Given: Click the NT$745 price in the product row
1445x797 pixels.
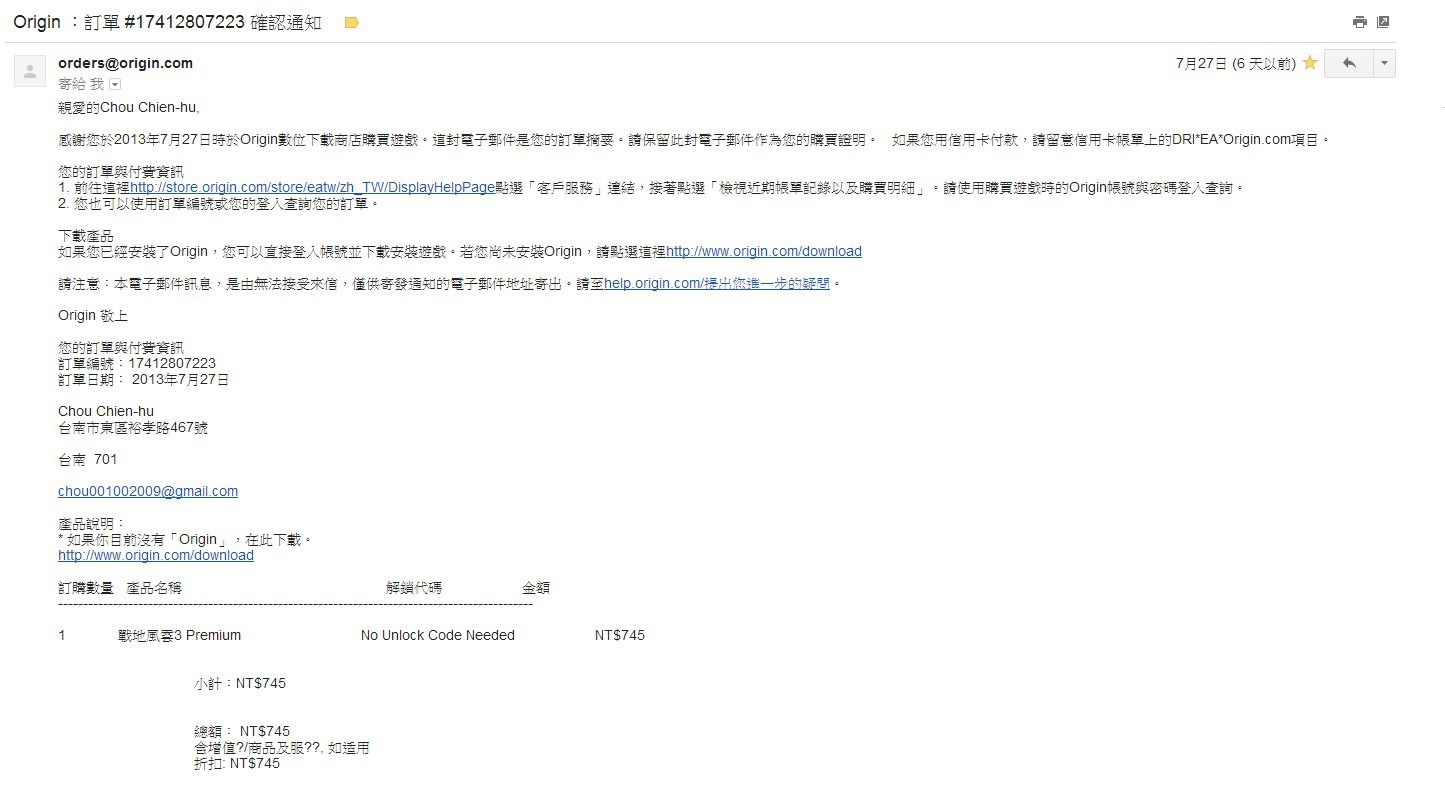Looking at the screenshot, I should pyautogui.click(x=620, y=635).
